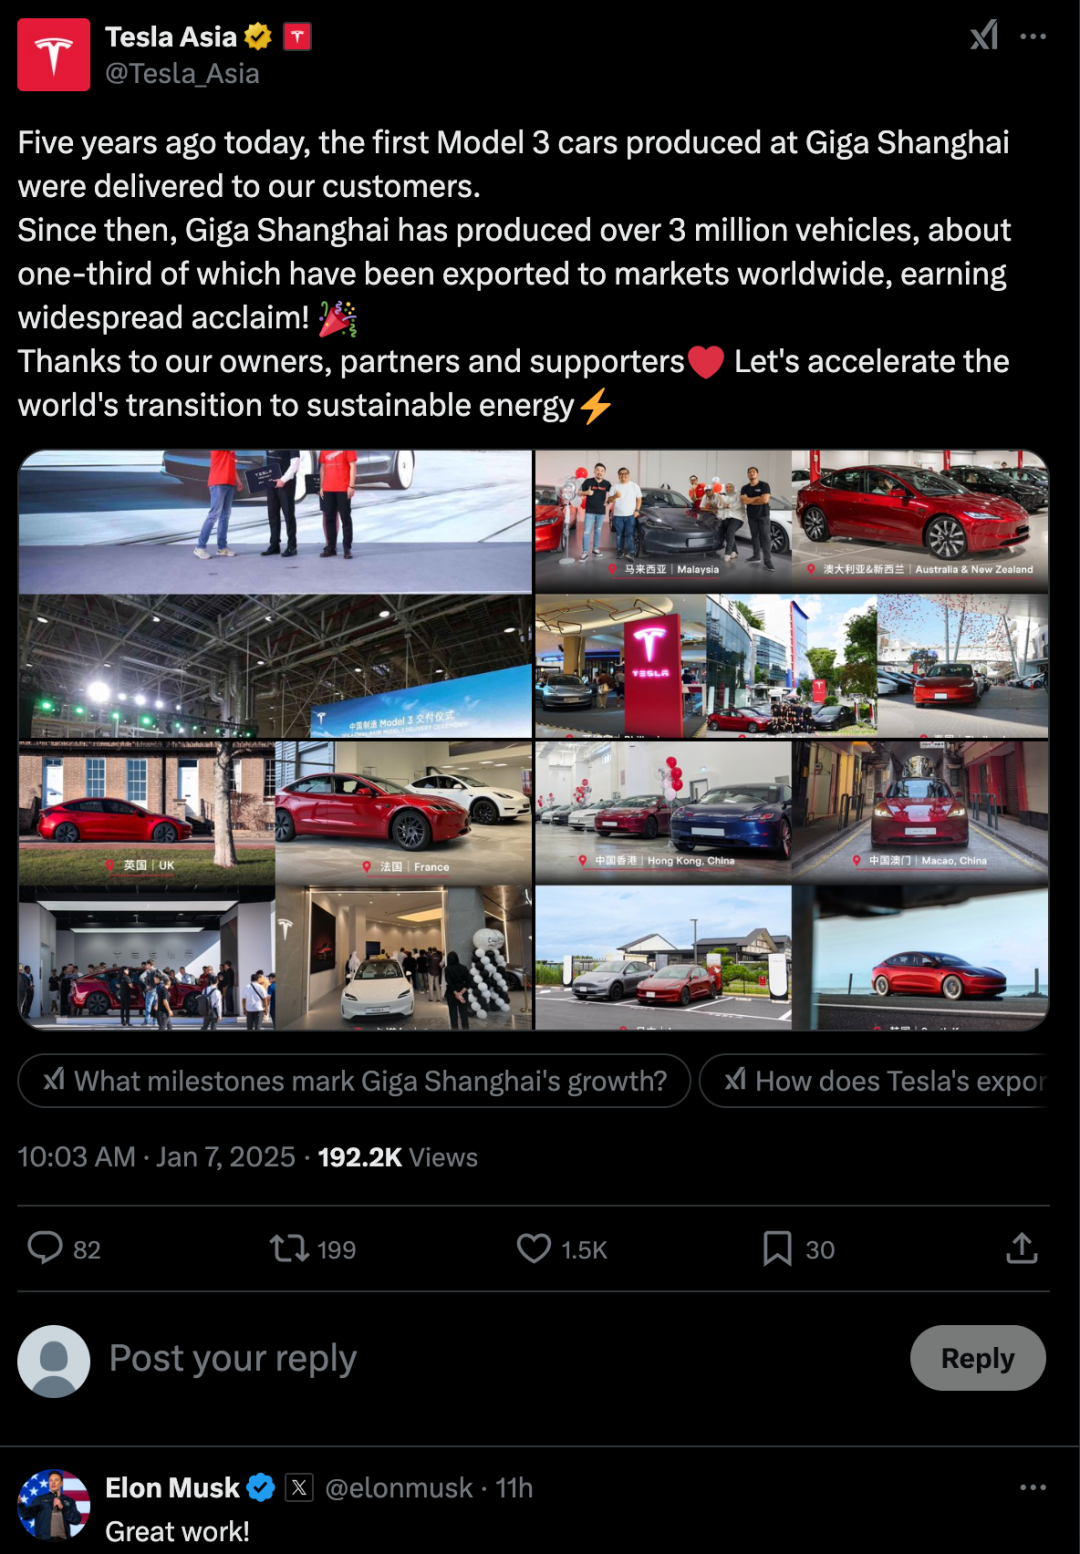Click the X affiliate badge beside Elon Musk
The image size is (1080, 1554).
pyautogui.click(x=299, y=1488)
